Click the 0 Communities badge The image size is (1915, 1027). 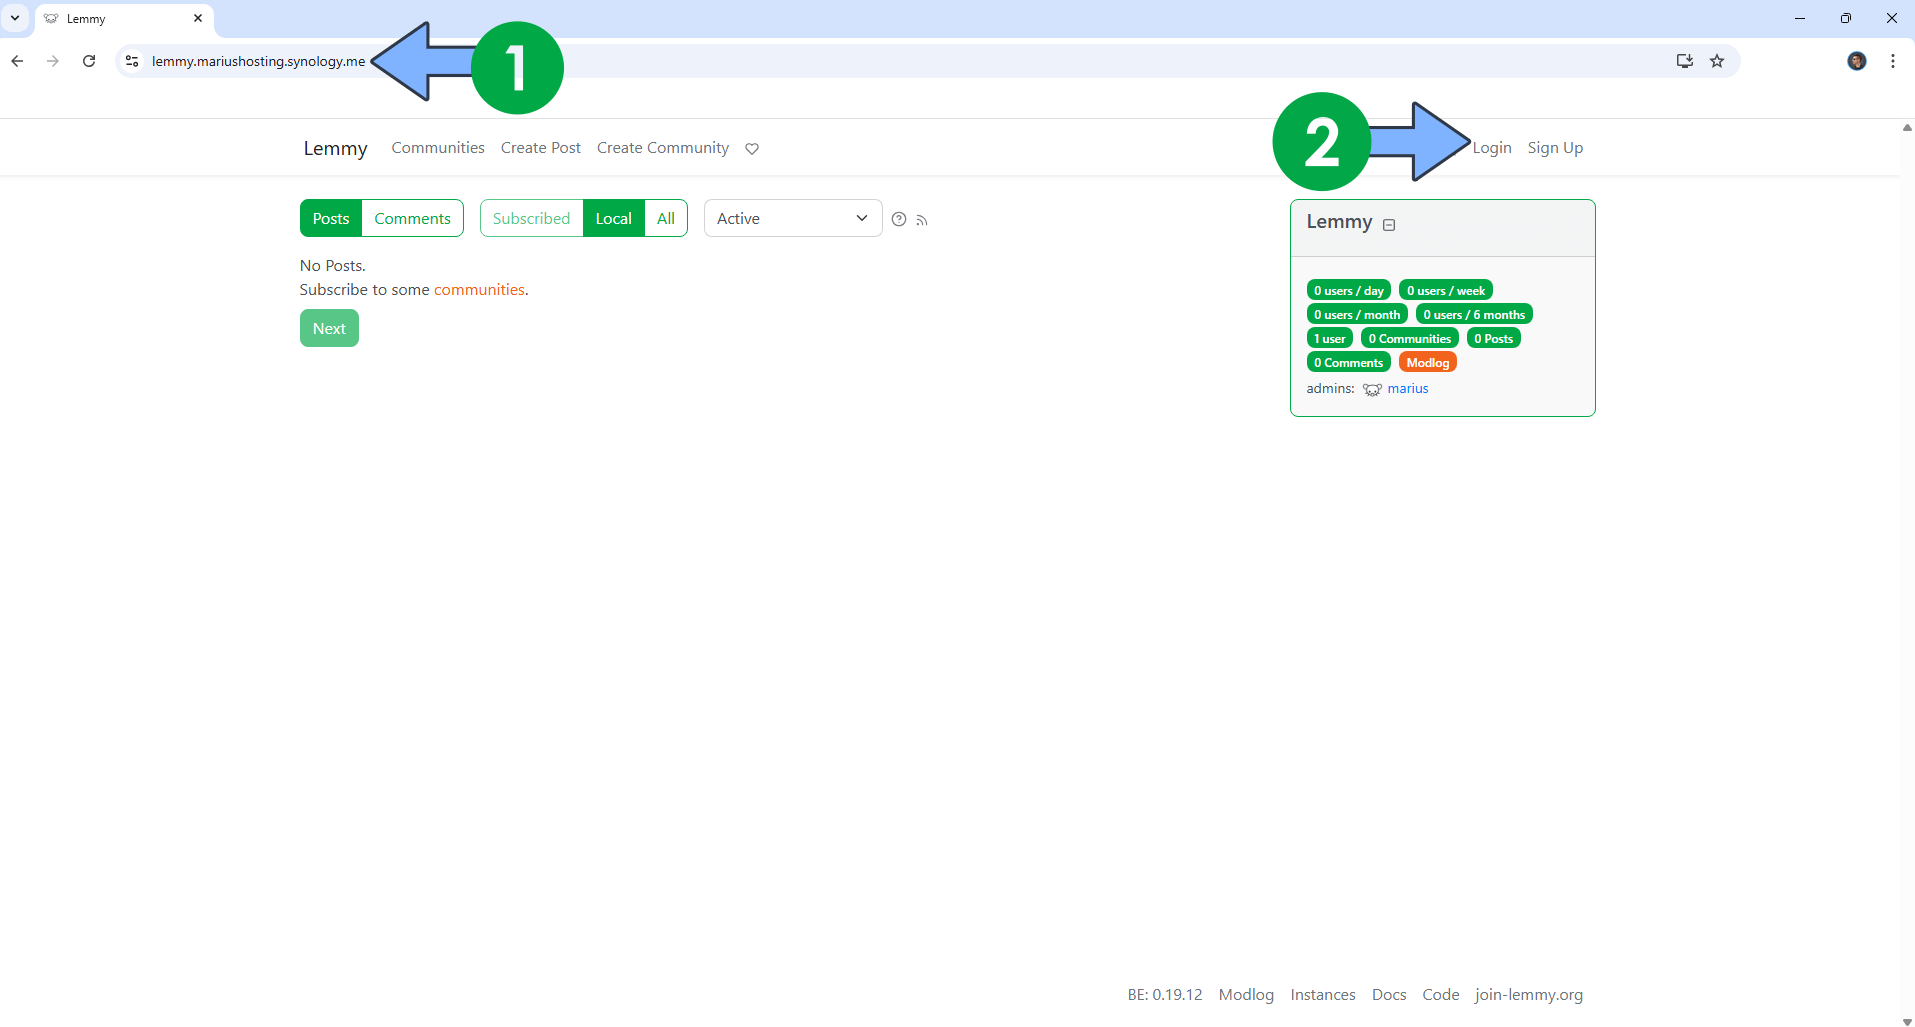[x=1409, y=339]
